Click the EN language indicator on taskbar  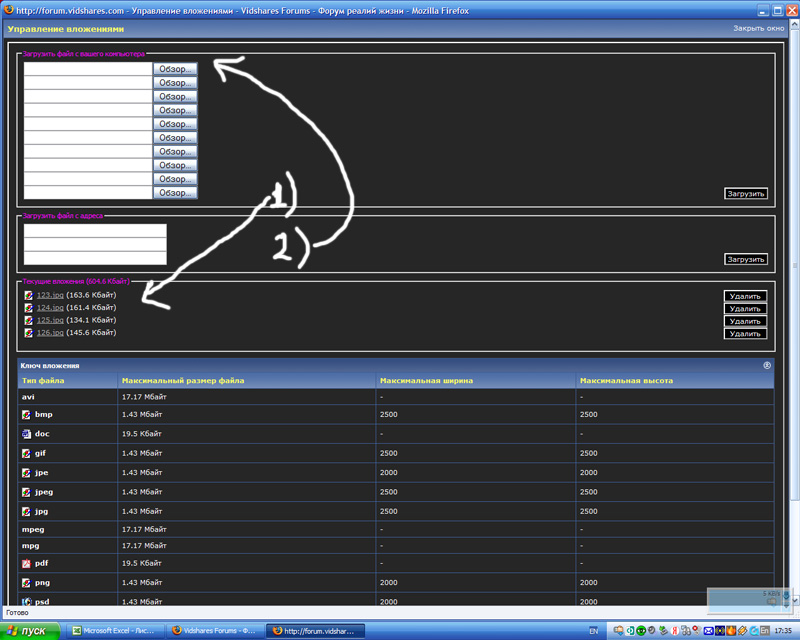tap(594, 631)
